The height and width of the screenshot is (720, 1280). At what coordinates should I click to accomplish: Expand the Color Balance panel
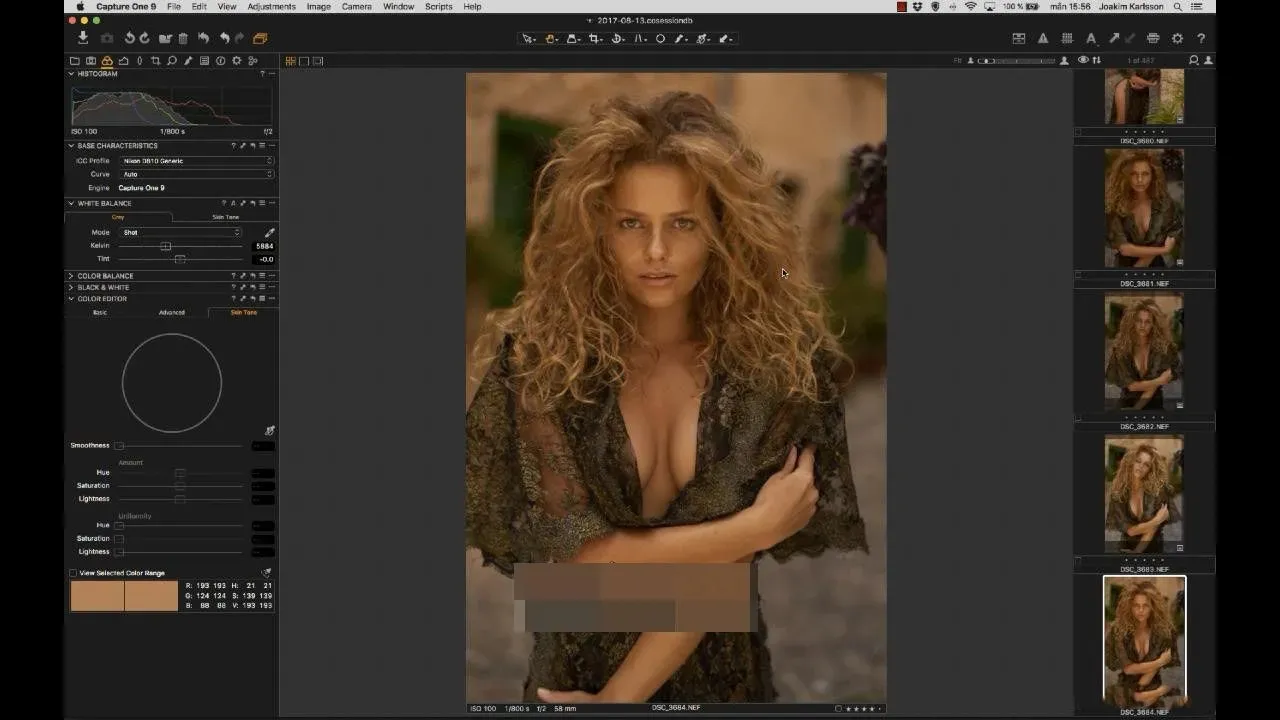click(71, 276)
